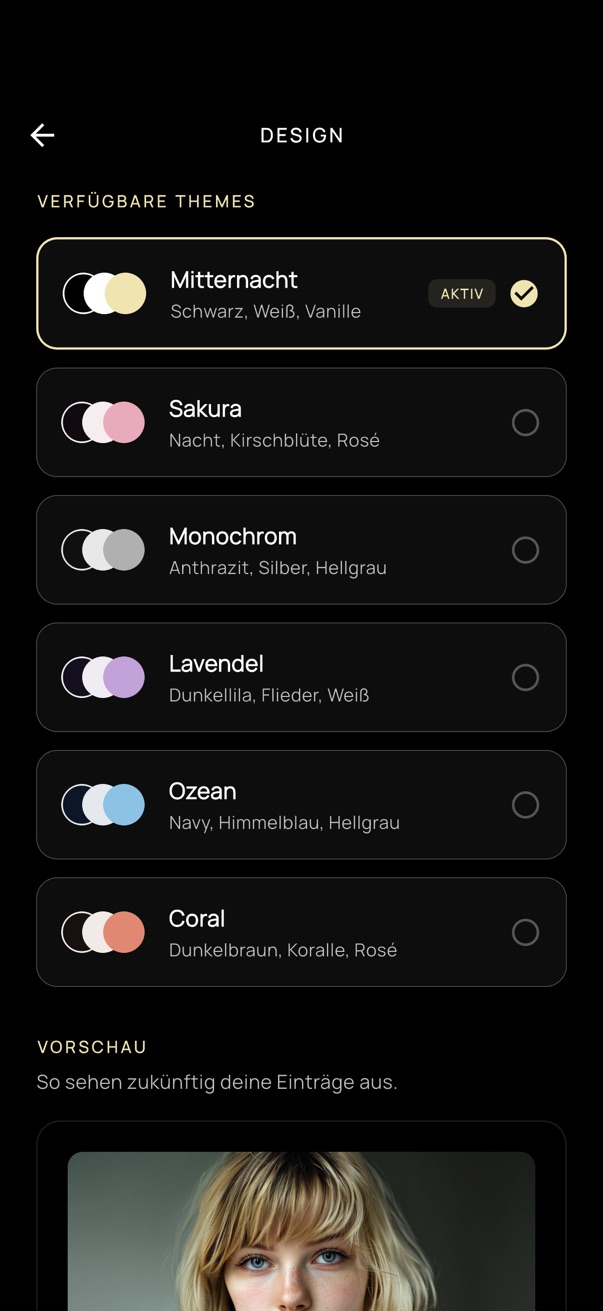This screenshot has height=1311, width=603.
Task: Select the Sakura radio button
Action: (x=525, y=423)
